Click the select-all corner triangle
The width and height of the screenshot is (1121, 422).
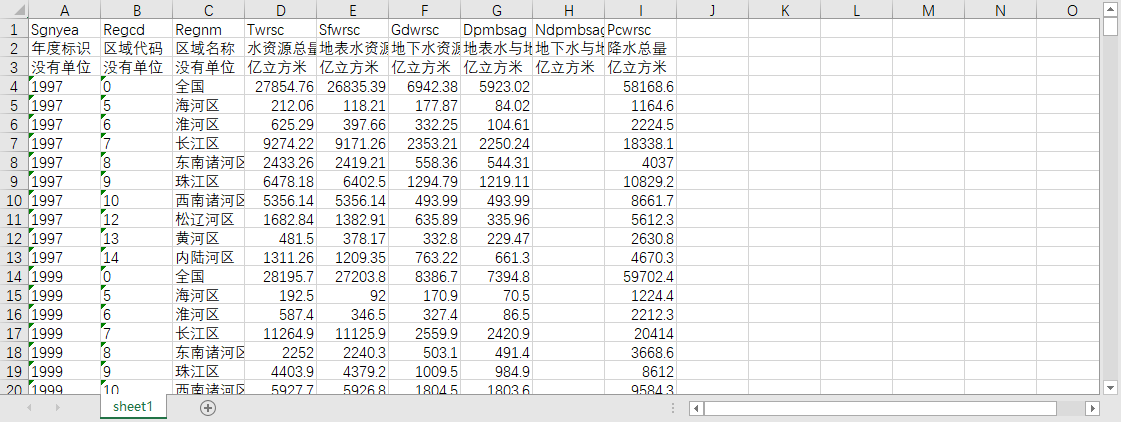[14, 10]
